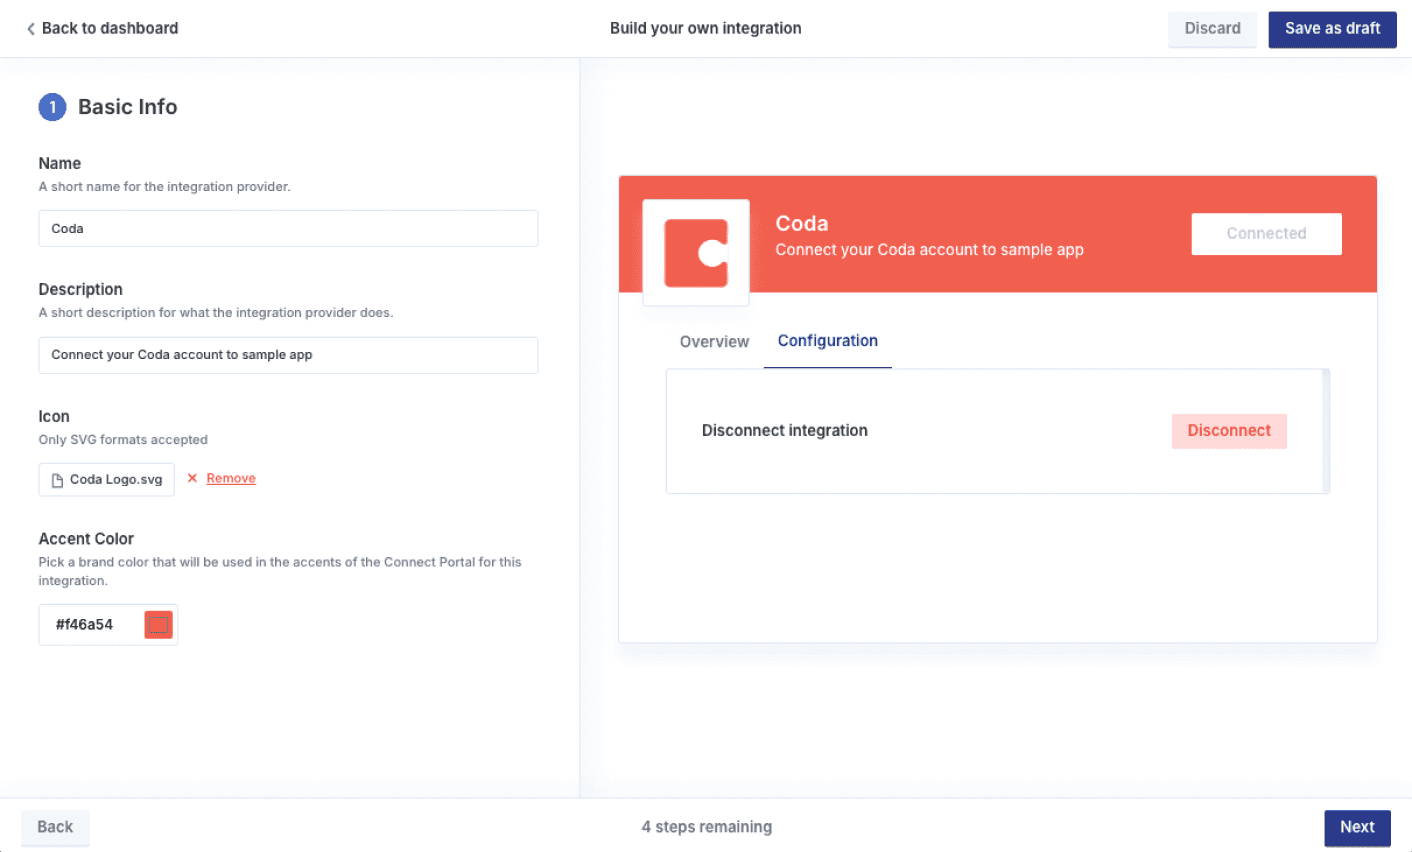1412x852 pixels.
Task: Open the accent color swatch picker
Action: (x=158, y=625)
